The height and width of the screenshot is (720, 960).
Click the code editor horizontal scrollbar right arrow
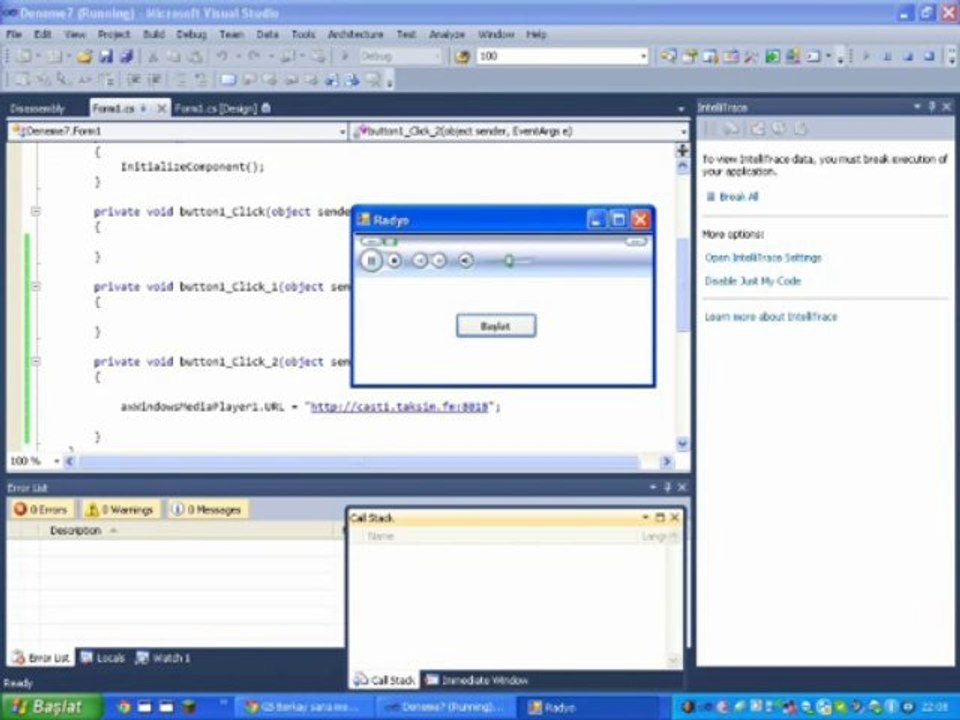(x=666, y=461)
